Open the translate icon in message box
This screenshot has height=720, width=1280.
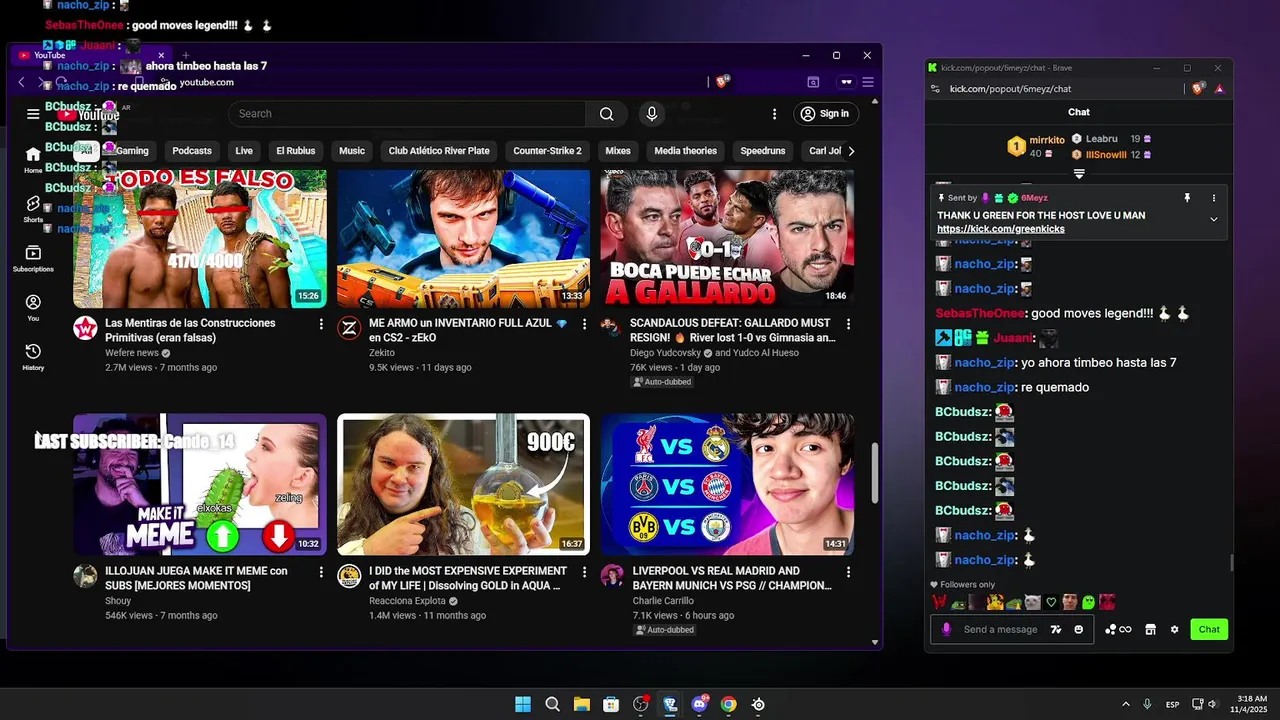[x=1056, y=629]
